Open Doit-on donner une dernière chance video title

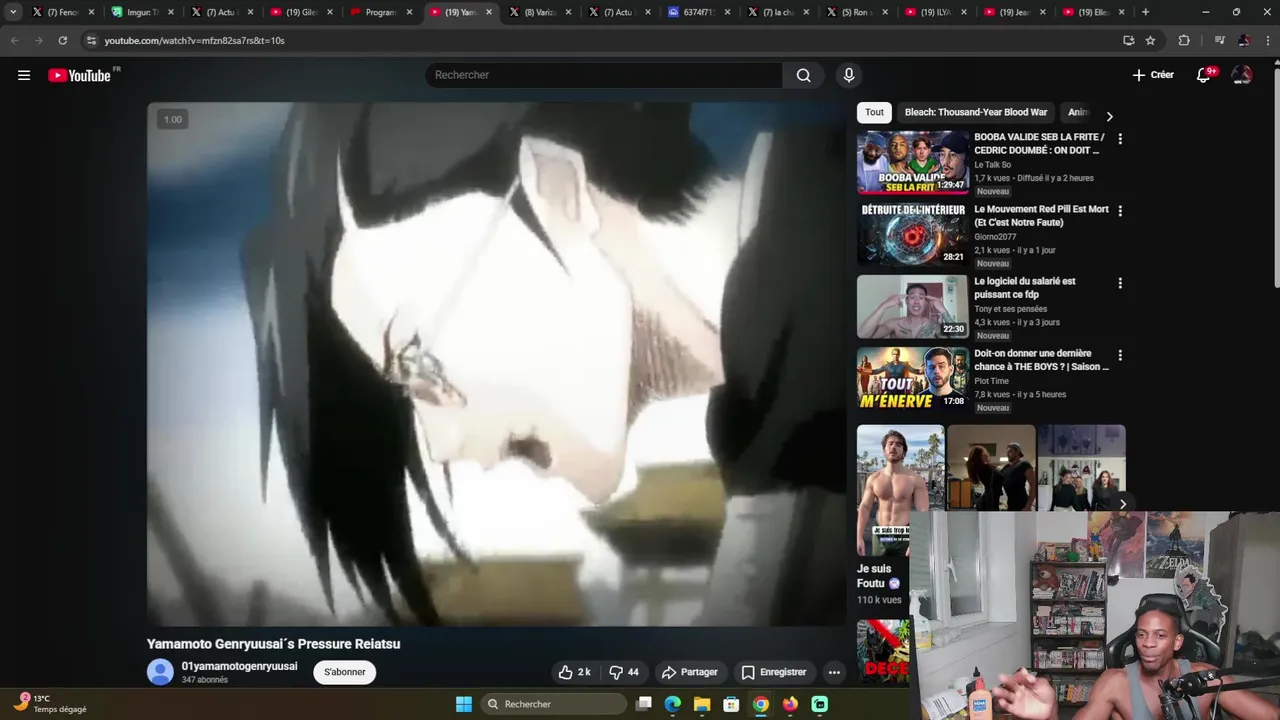coord(1041,360)
